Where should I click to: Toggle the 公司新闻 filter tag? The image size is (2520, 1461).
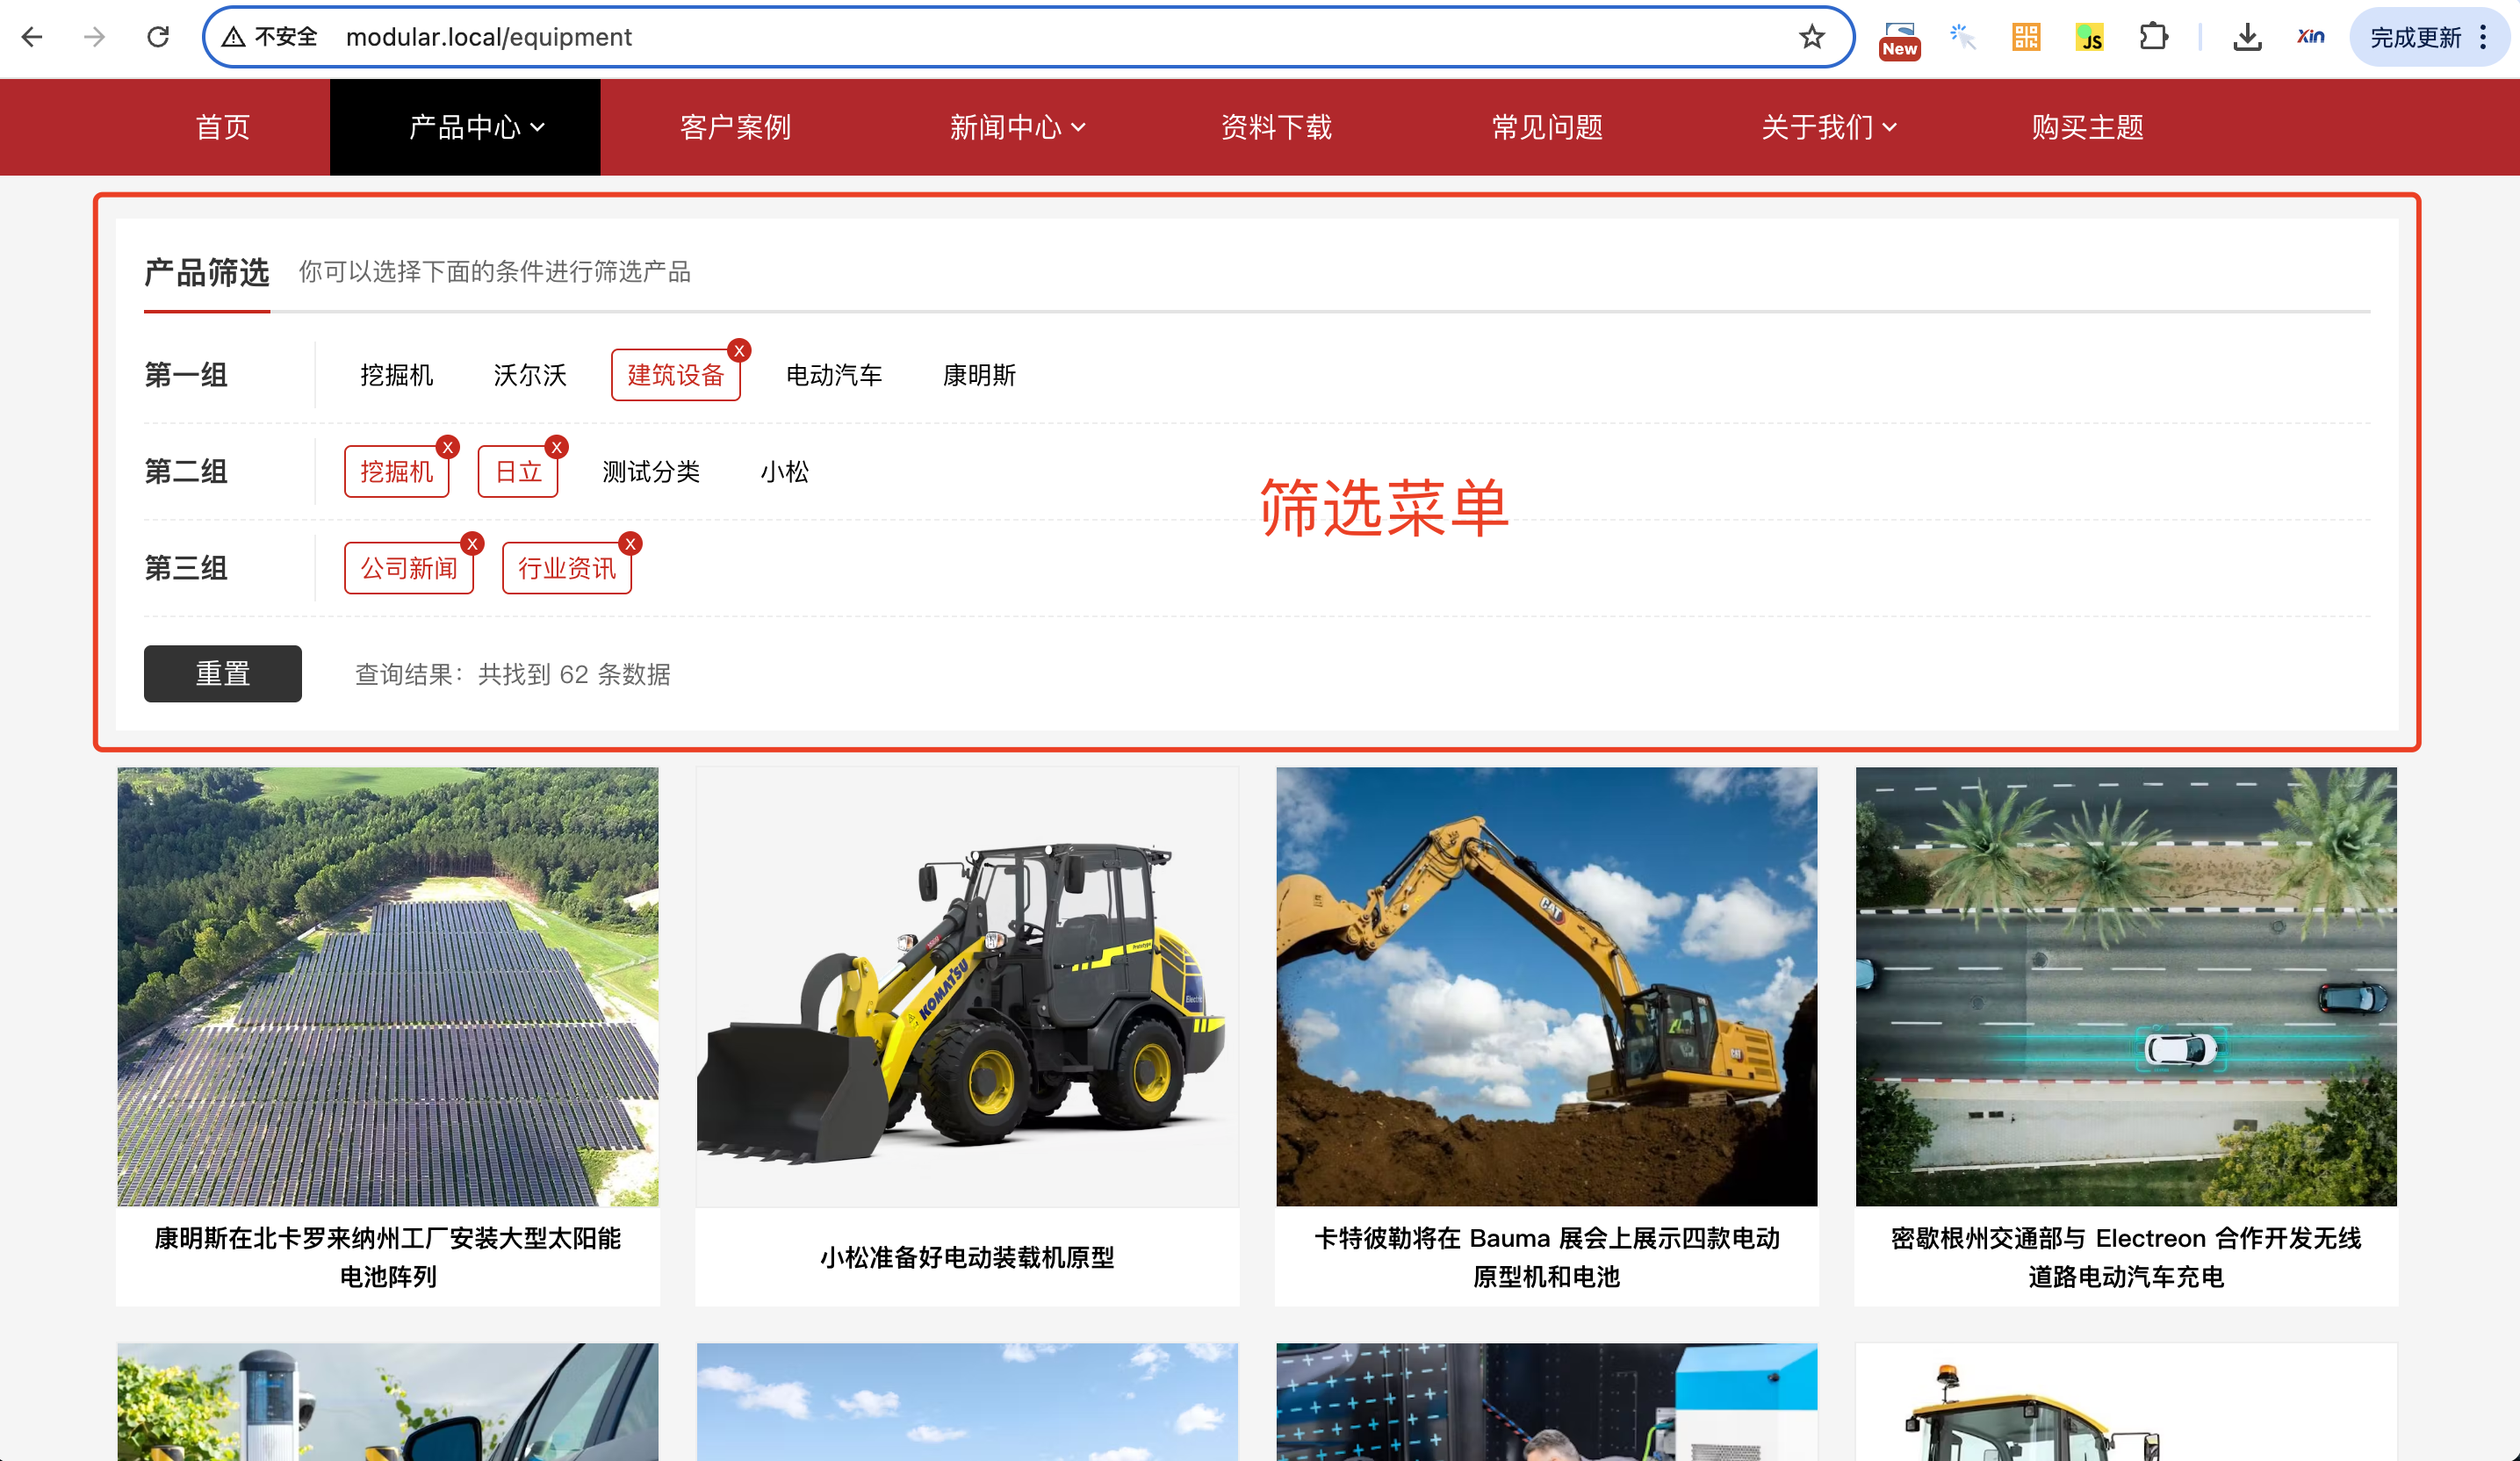point(408,568)
